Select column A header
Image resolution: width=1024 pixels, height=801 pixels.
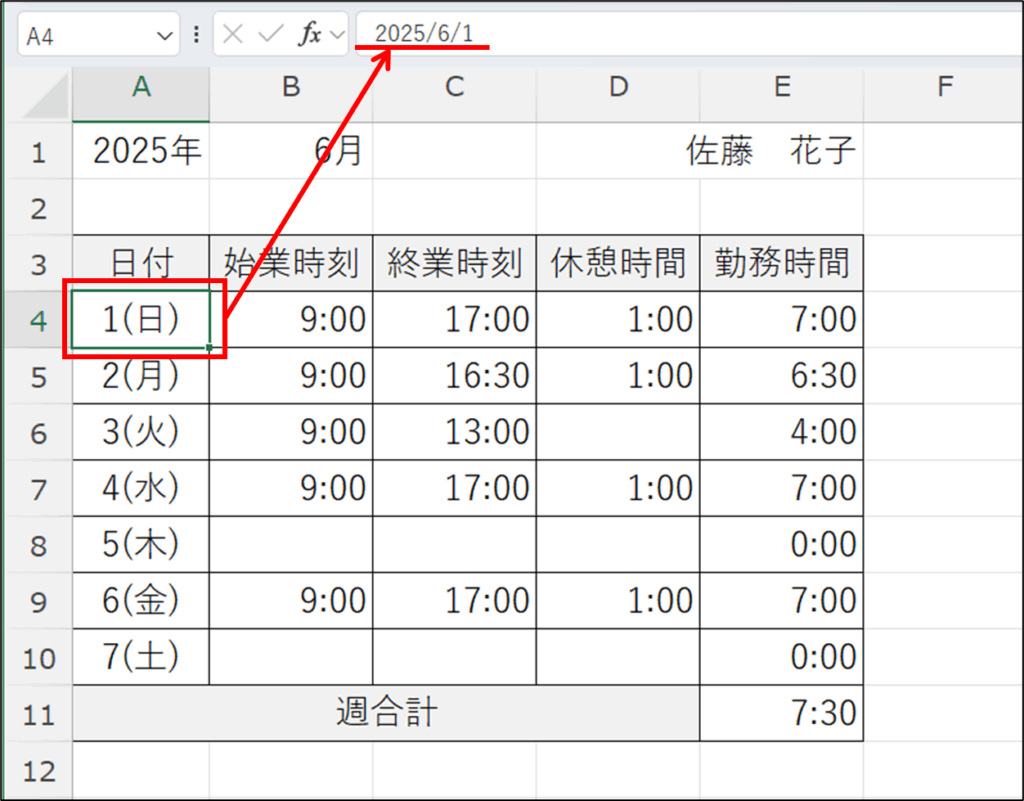click(141, 88)
